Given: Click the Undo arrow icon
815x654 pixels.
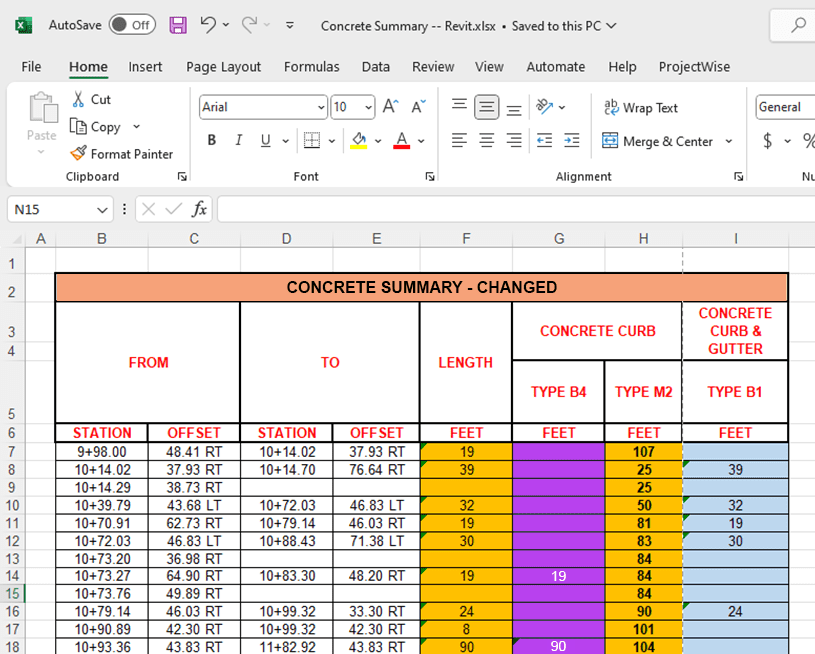Looking at the screenshot, I should point(208,25).
